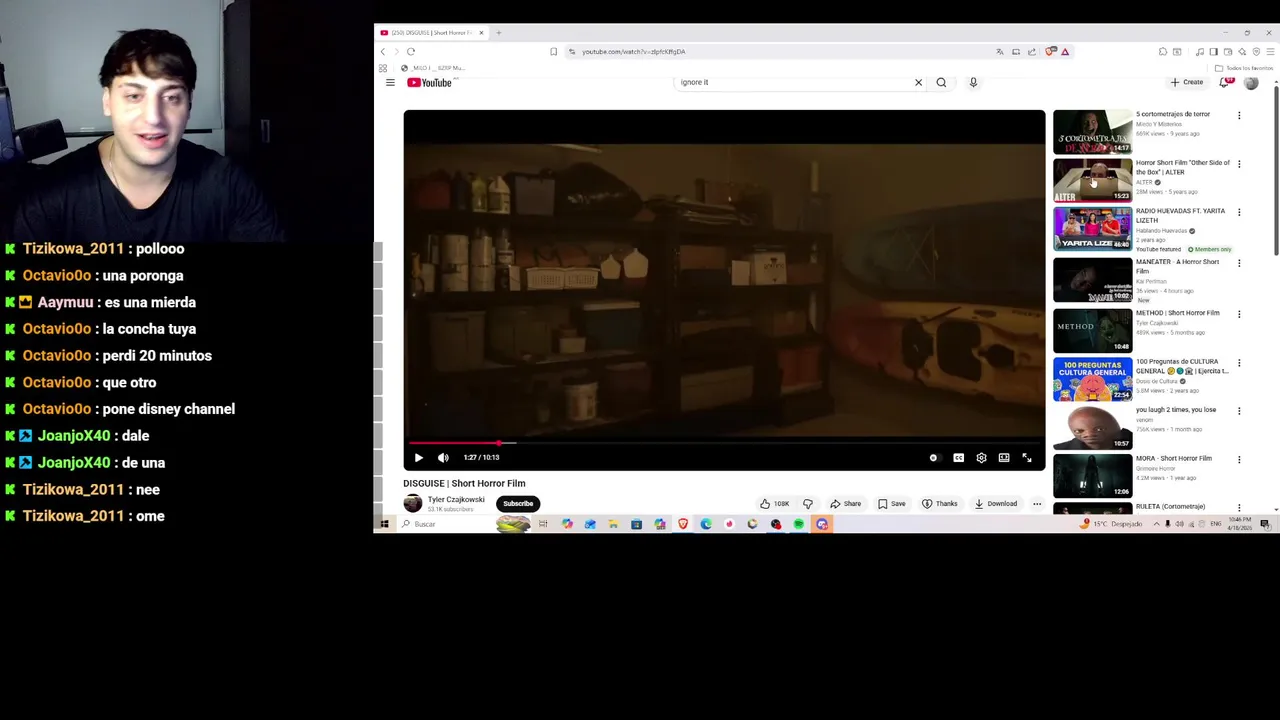Click the YouTube search magnifier button

(x=941, y=82)
